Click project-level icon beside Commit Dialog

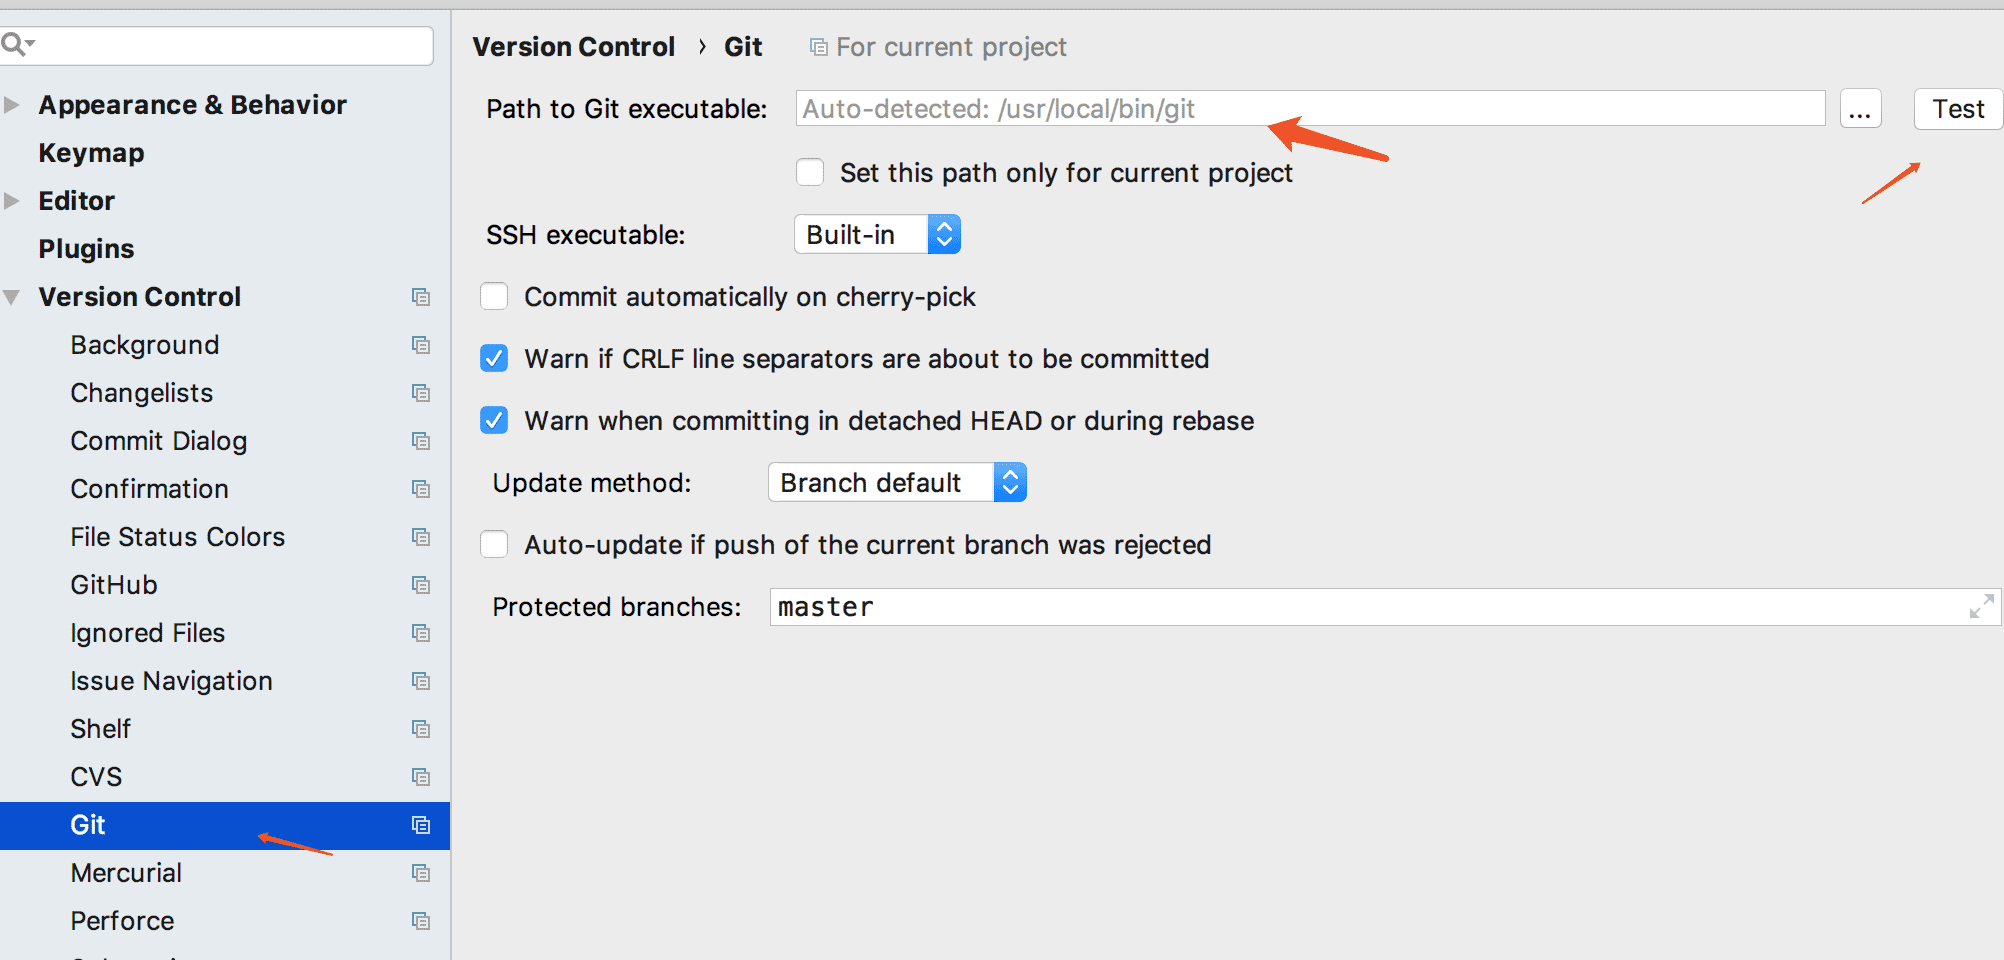point(421,441)
